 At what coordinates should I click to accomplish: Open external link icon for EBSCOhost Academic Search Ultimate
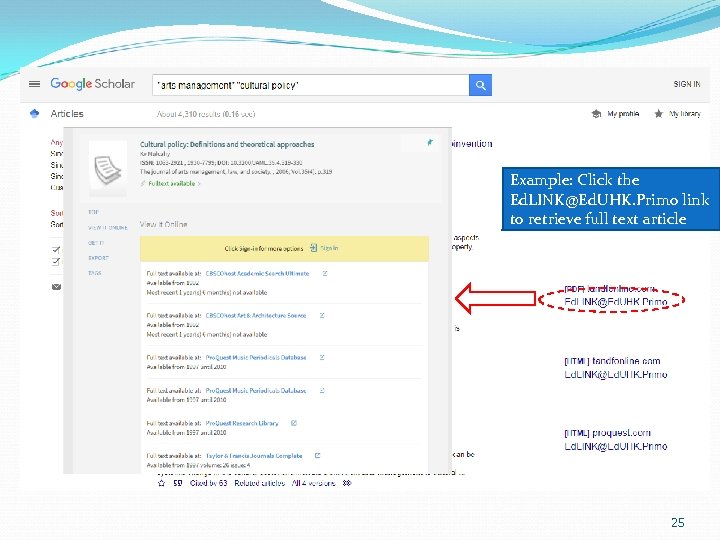[325, 274]
